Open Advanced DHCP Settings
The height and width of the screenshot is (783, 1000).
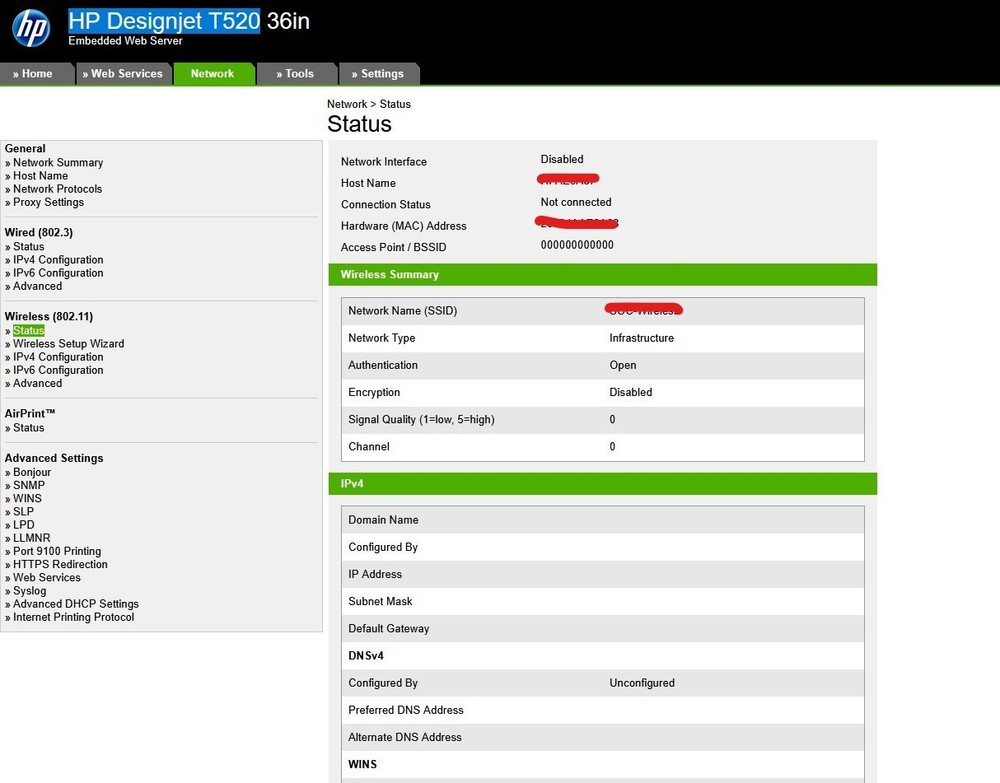pyautogui.click(x=76, y=604)
